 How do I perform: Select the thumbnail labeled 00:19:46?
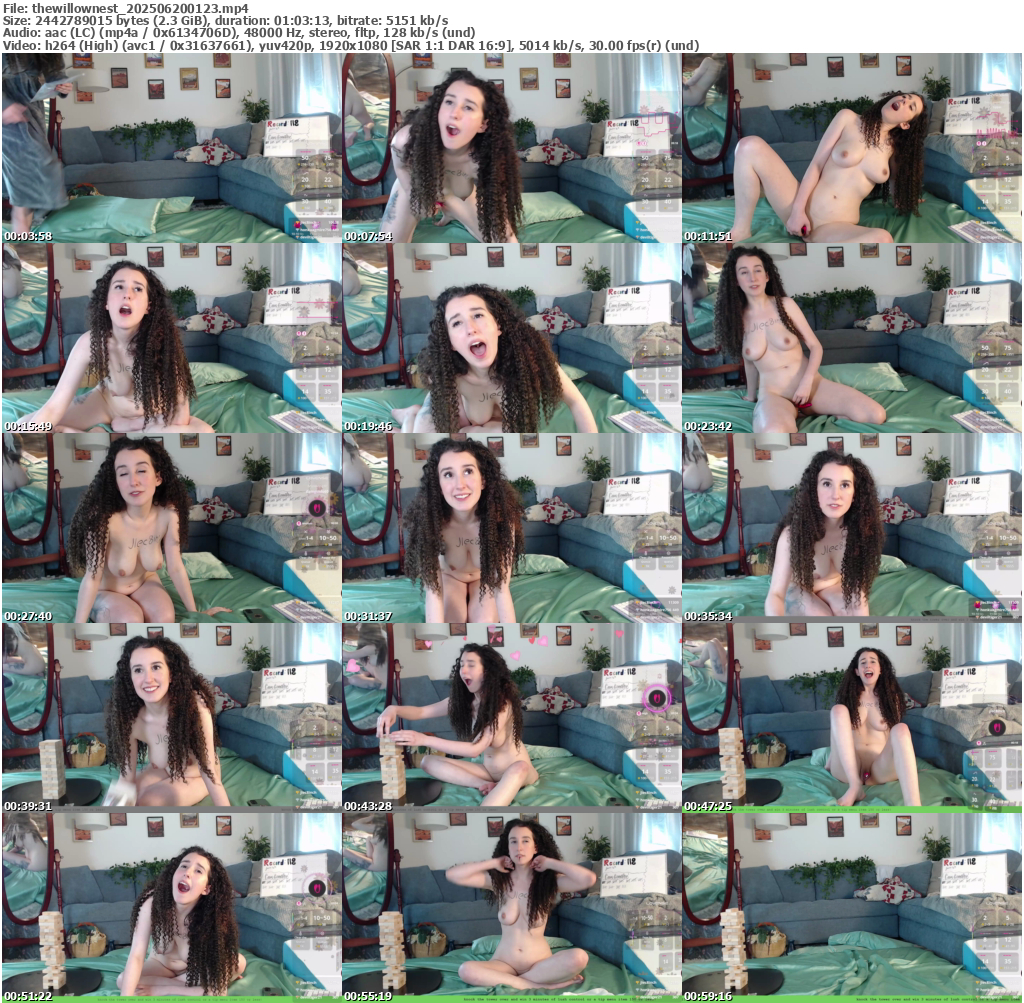pos(511,338)
